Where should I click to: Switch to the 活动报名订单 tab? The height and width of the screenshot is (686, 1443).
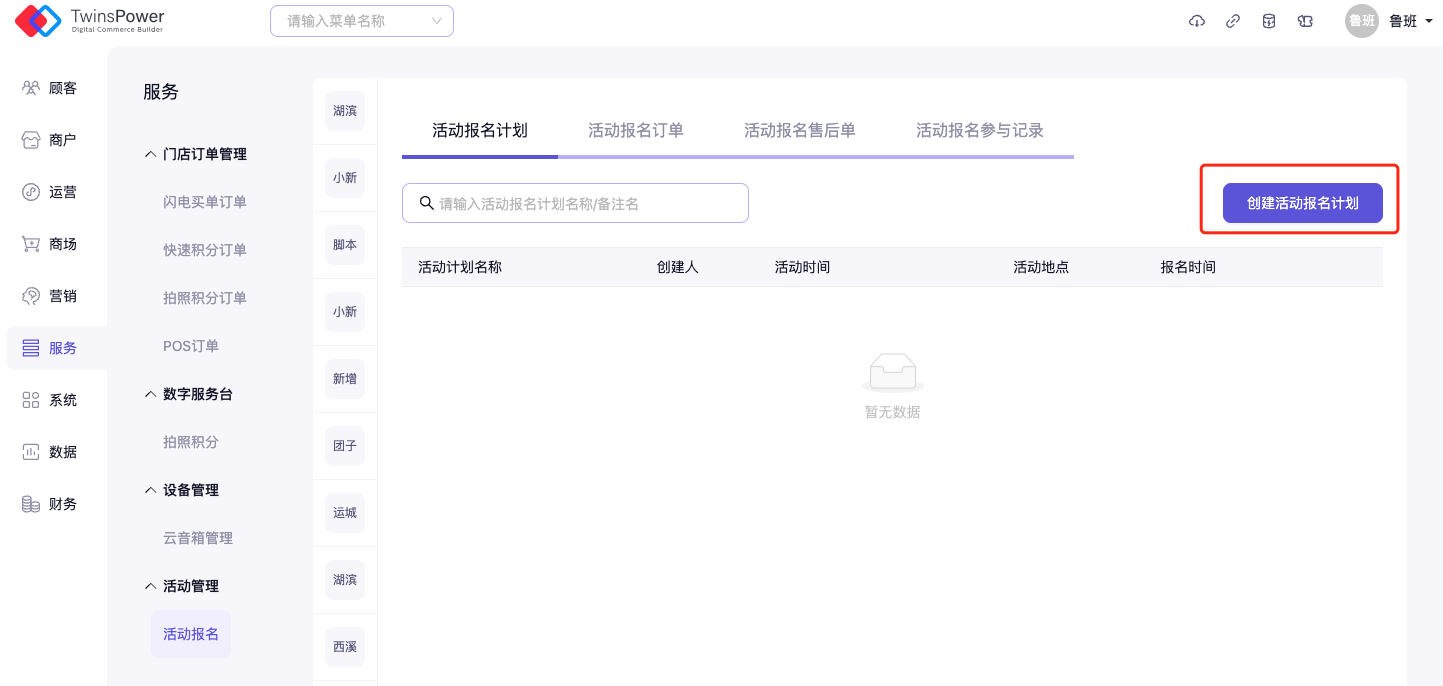[x=635, y=130]
